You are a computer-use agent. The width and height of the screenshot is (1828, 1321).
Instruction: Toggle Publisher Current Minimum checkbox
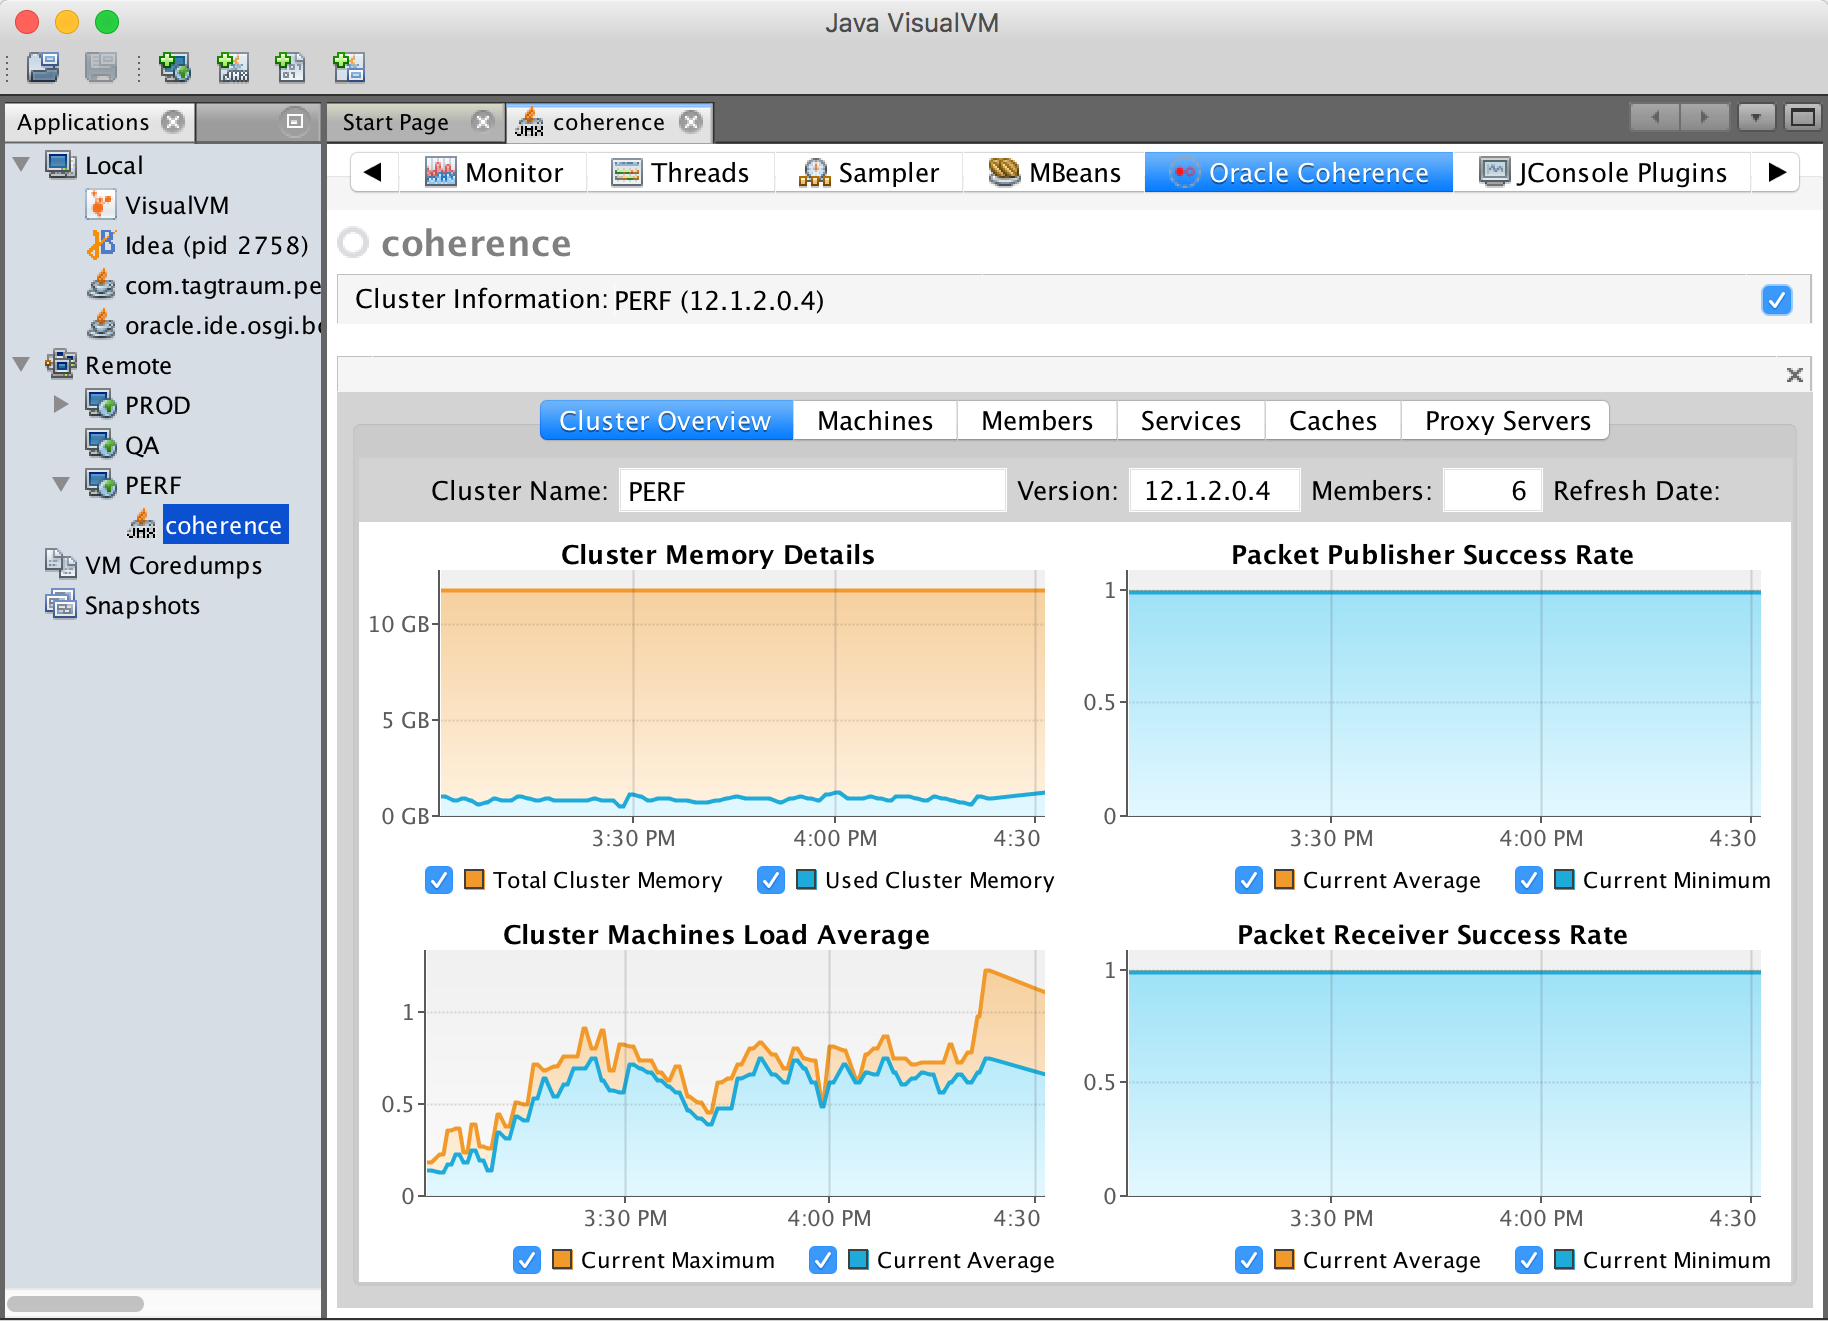click(x=1529, y=880)
